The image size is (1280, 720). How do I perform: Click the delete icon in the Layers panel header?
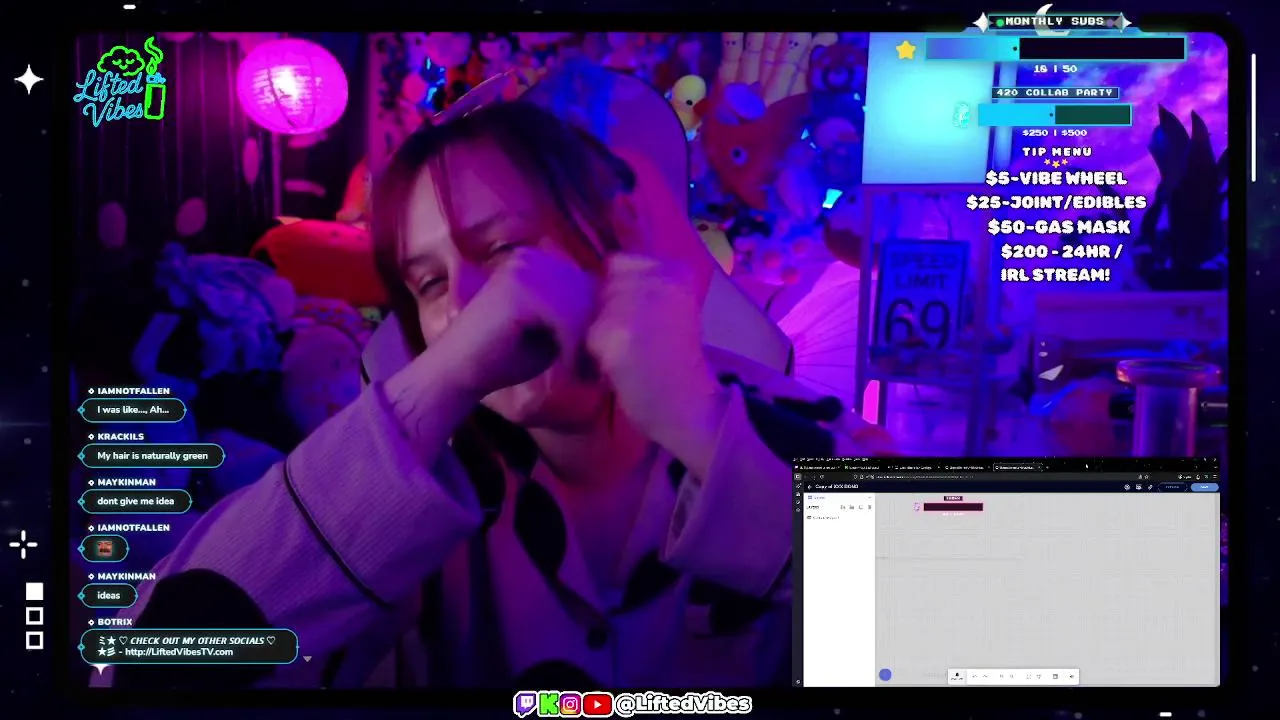pos(869,507)
